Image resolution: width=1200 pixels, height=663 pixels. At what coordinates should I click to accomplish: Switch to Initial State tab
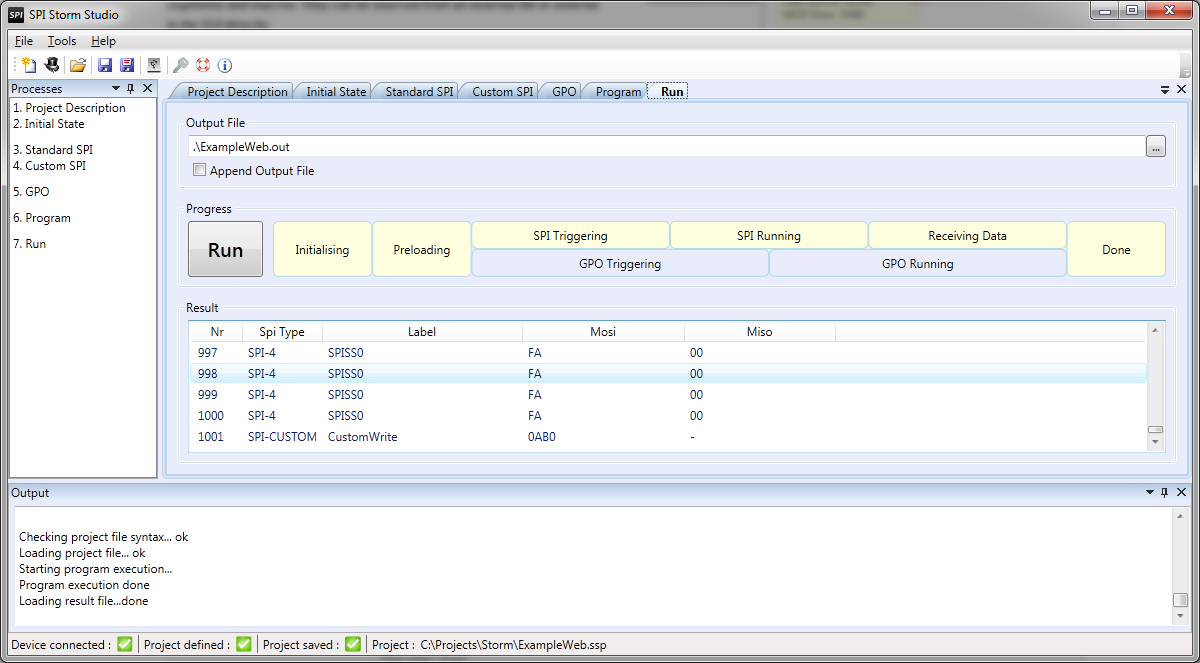click(336, 91)
